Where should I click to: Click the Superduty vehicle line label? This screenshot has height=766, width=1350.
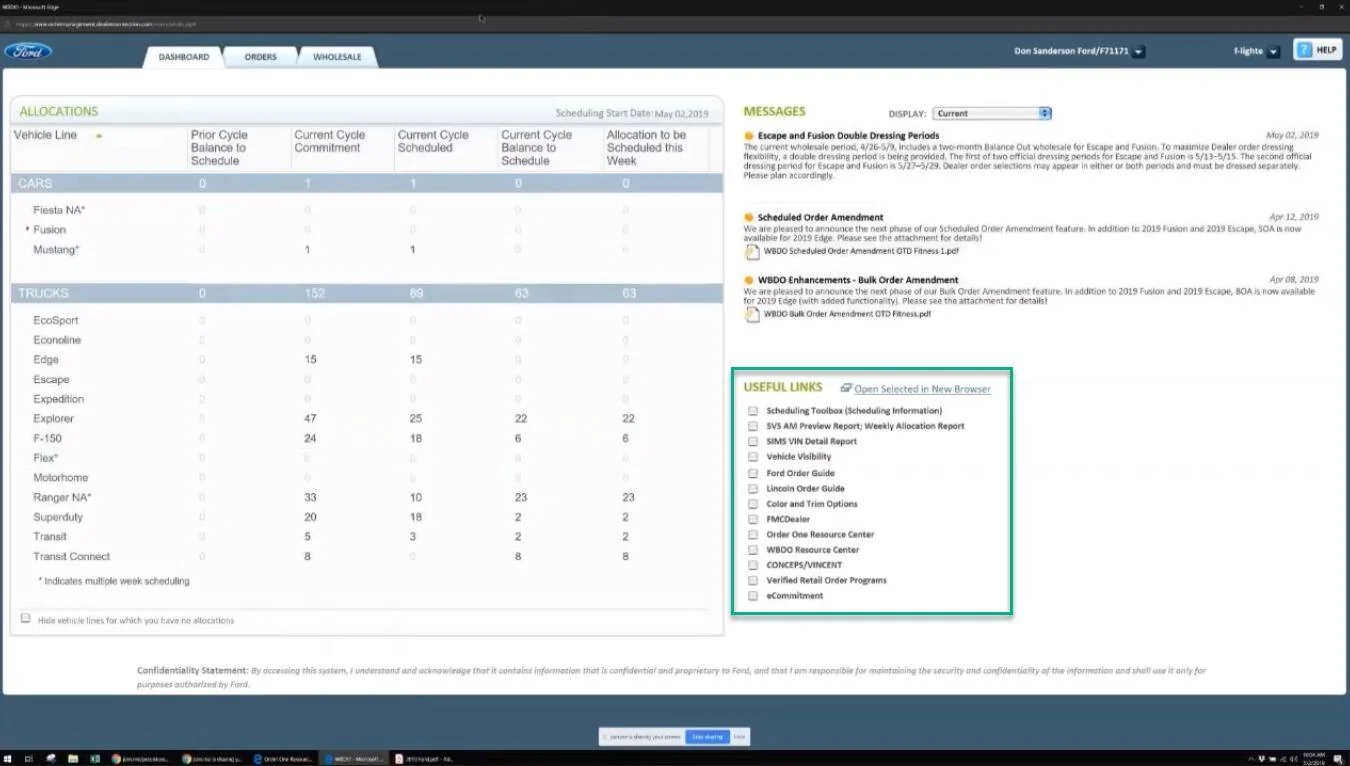pos(58,517)
